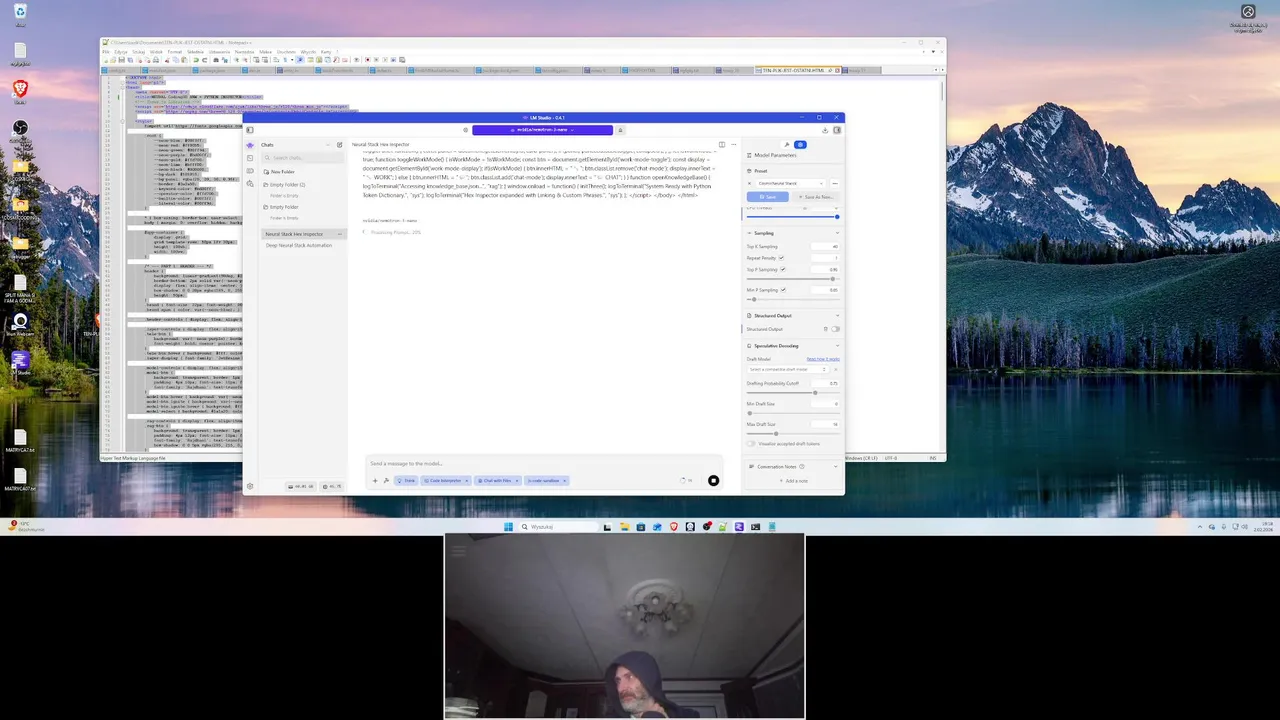This screenshot has width=1280, height=720.
Task: Toggle the Top P Sampling checkbox
Action: click(x=783, y=269)
